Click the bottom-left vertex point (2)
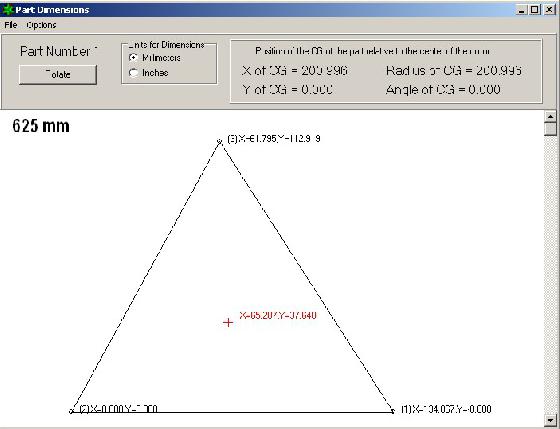The height and width of the screenshot is (429, 560). (x=71, y=411)
